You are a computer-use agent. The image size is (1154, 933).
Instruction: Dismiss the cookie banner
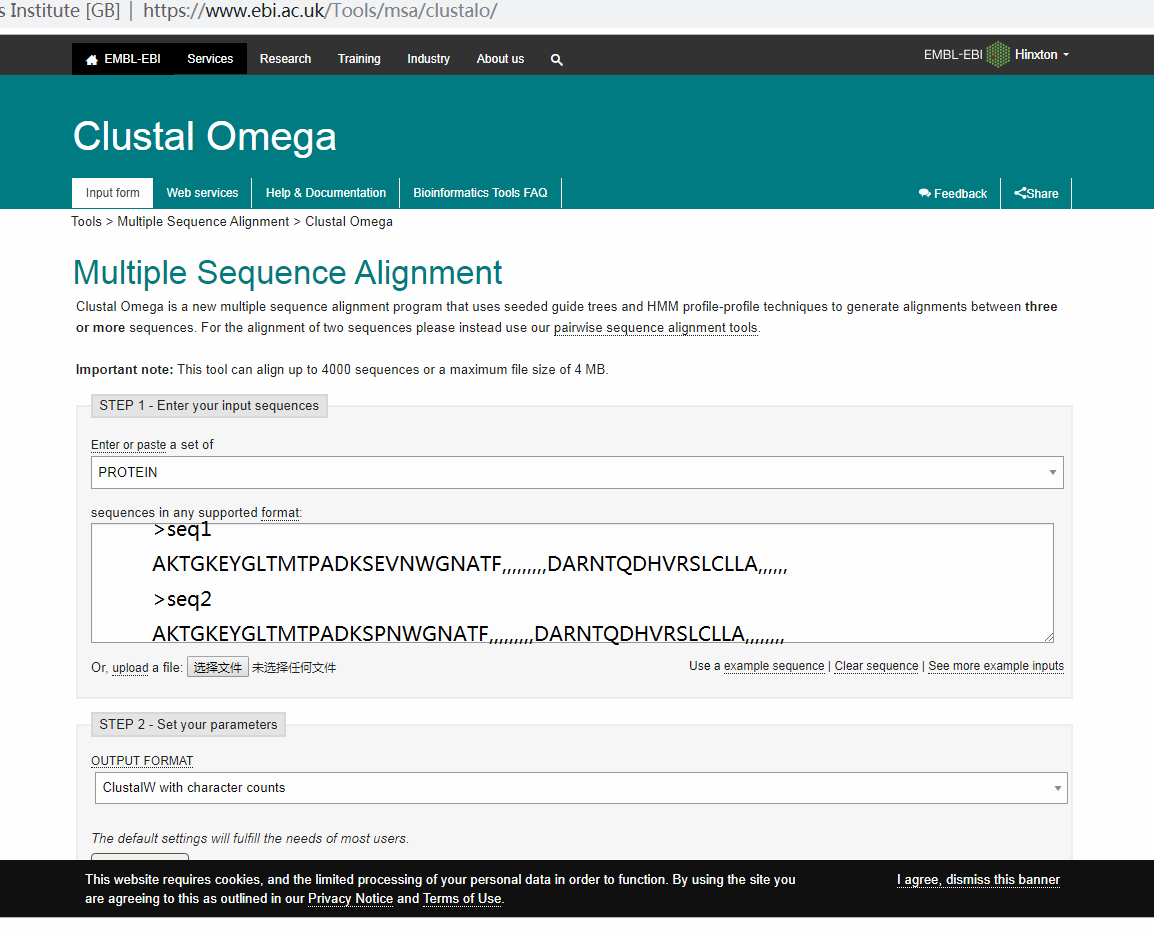[x=978, y=880]
